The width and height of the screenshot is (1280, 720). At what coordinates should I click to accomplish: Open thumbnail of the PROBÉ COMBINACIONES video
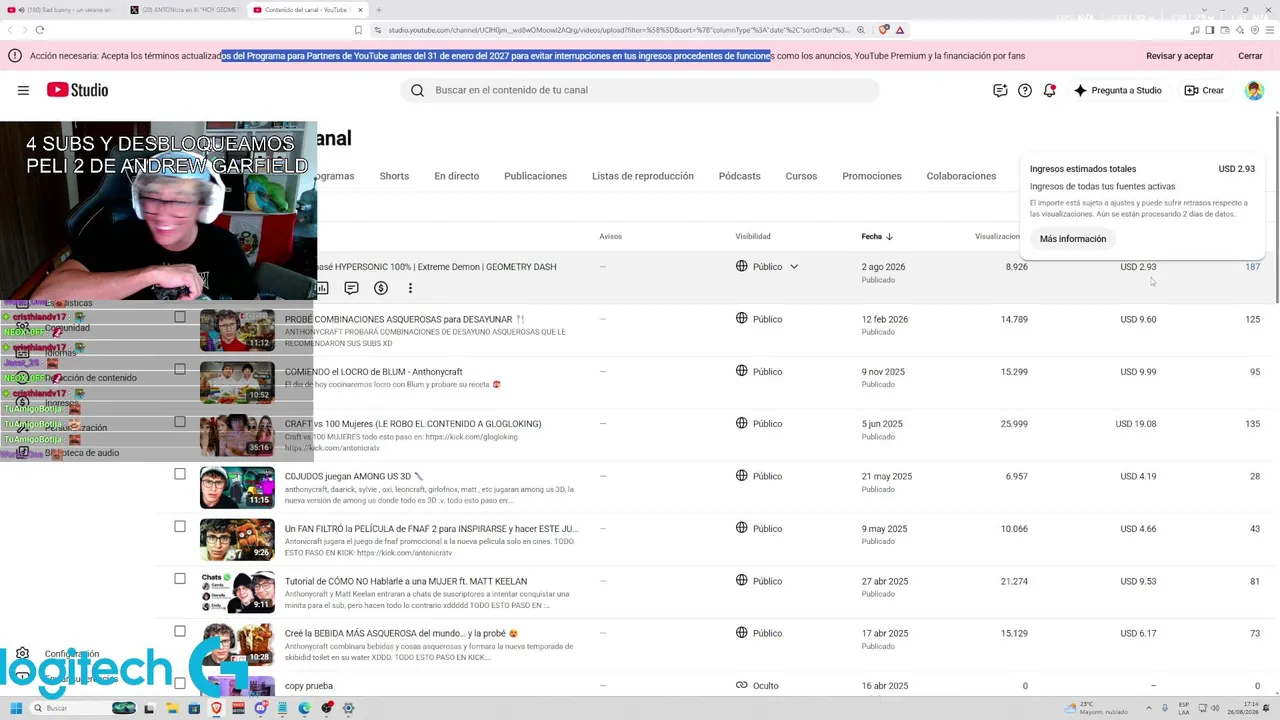point(237,330)
